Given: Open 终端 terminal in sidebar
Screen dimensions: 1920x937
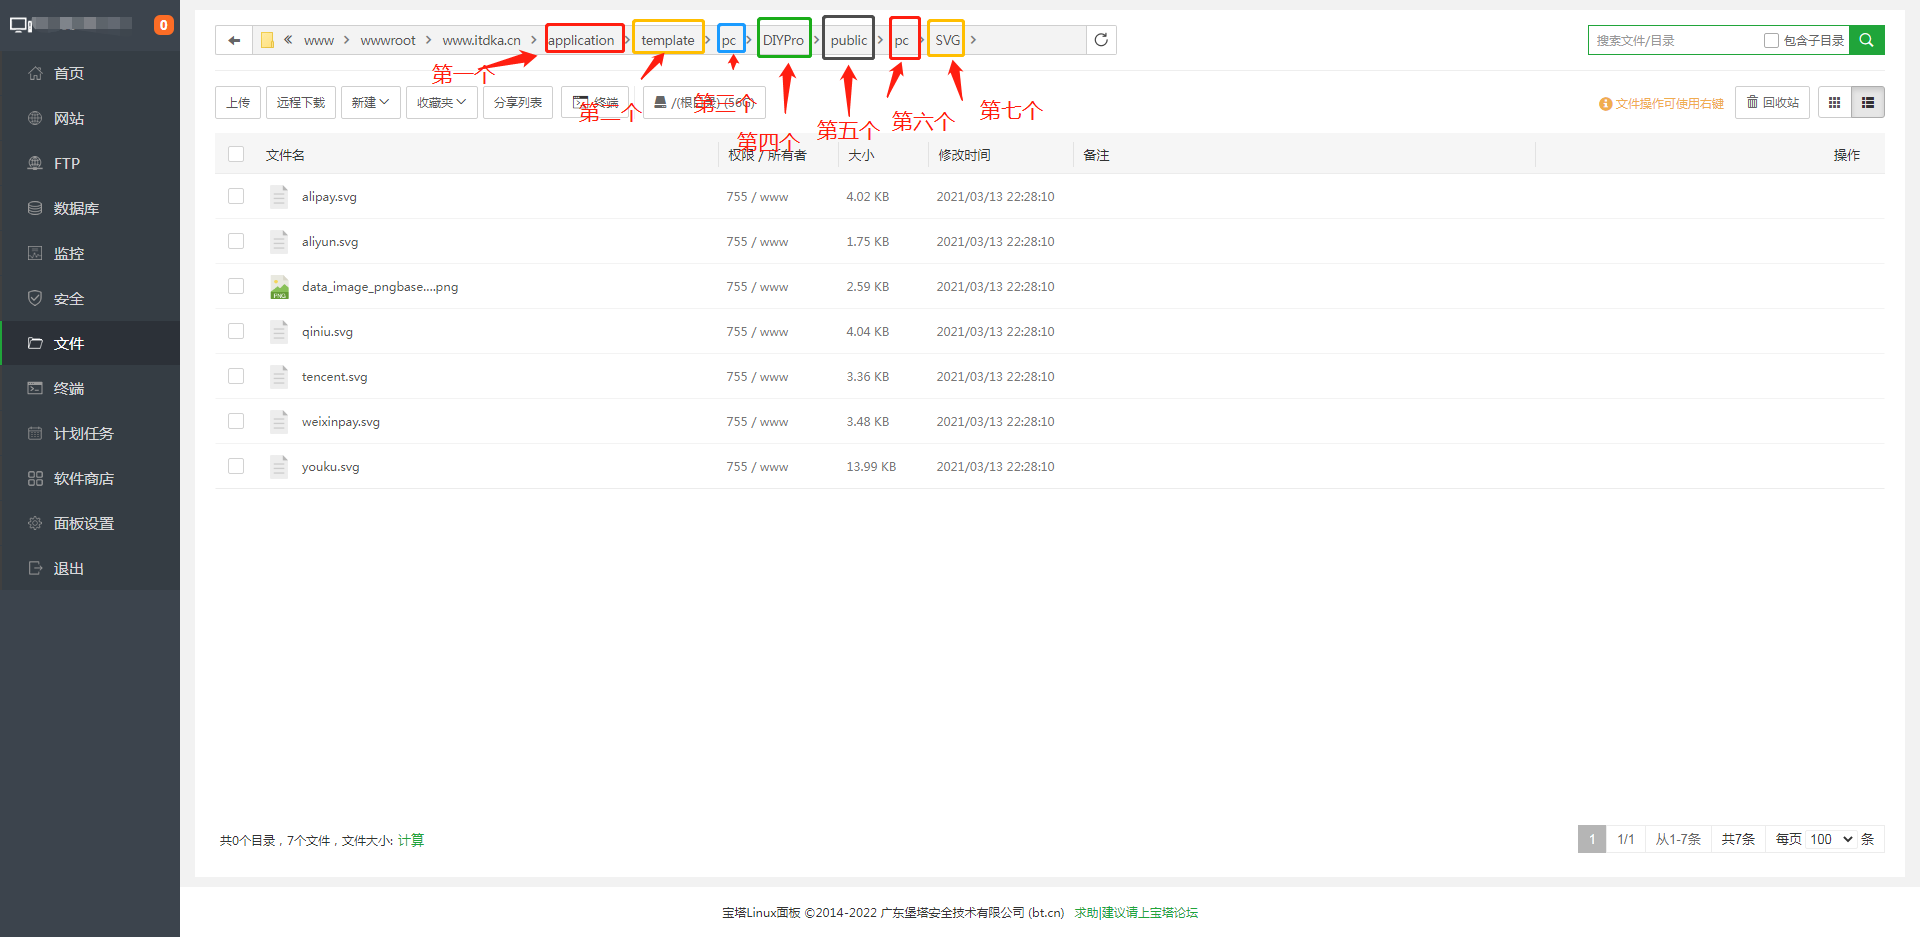Looking at the screenshot, I should 90,388.
